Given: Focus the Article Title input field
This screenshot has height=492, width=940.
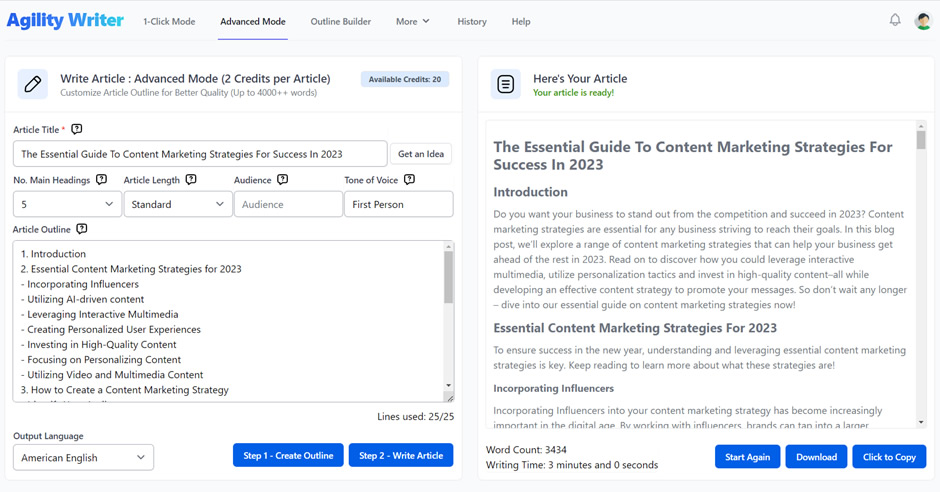Looking at the screenshot, I should tap(200, 154).
